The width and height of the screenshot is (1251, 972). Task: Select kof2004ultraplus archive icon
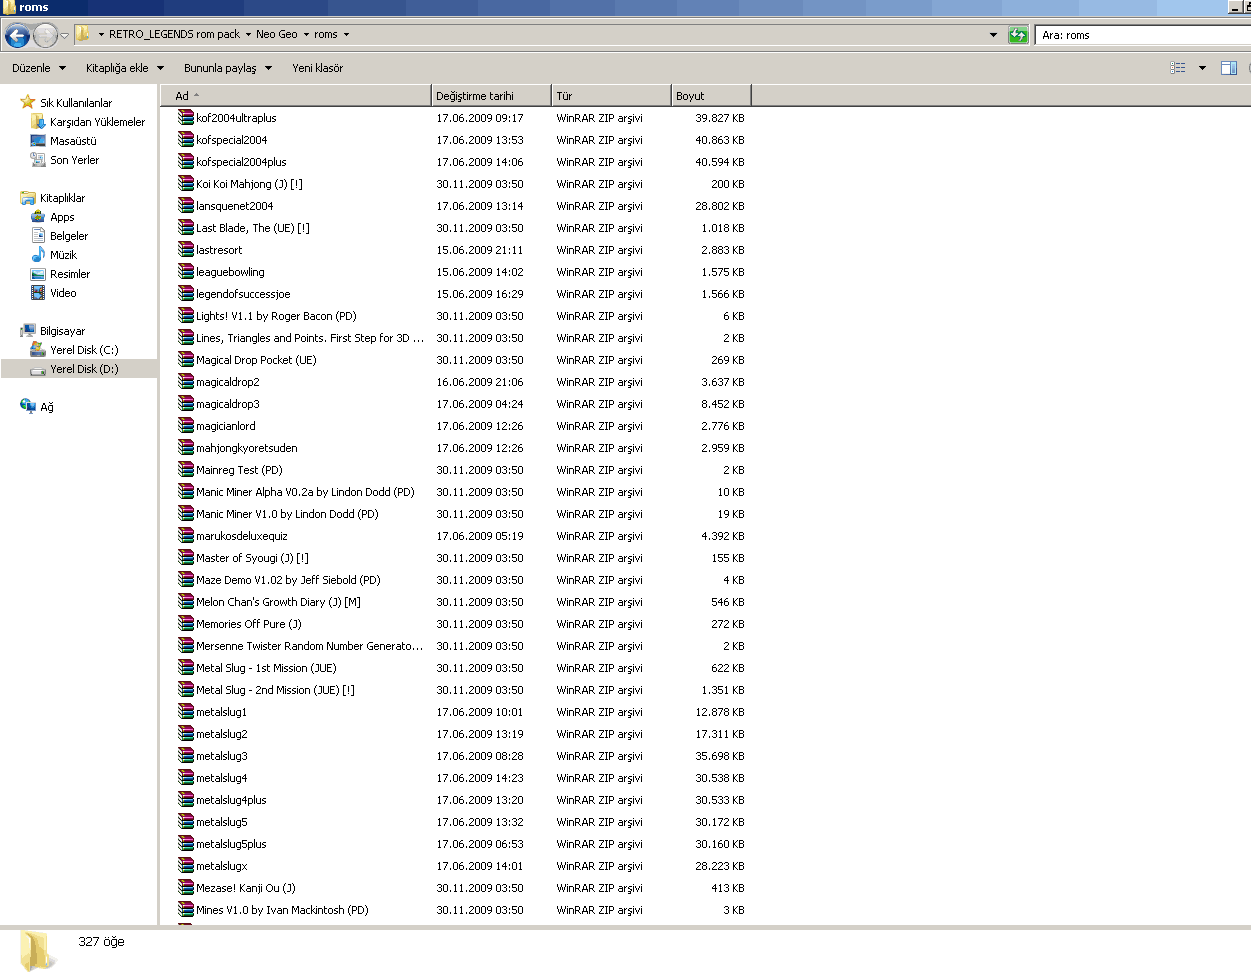pos(186,117)
